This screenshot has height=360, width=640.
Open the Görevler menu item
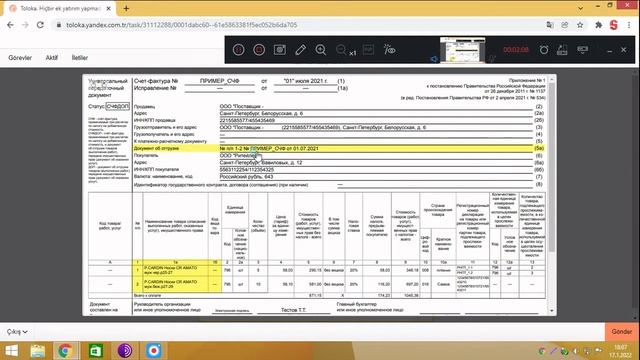click(20, 58)
